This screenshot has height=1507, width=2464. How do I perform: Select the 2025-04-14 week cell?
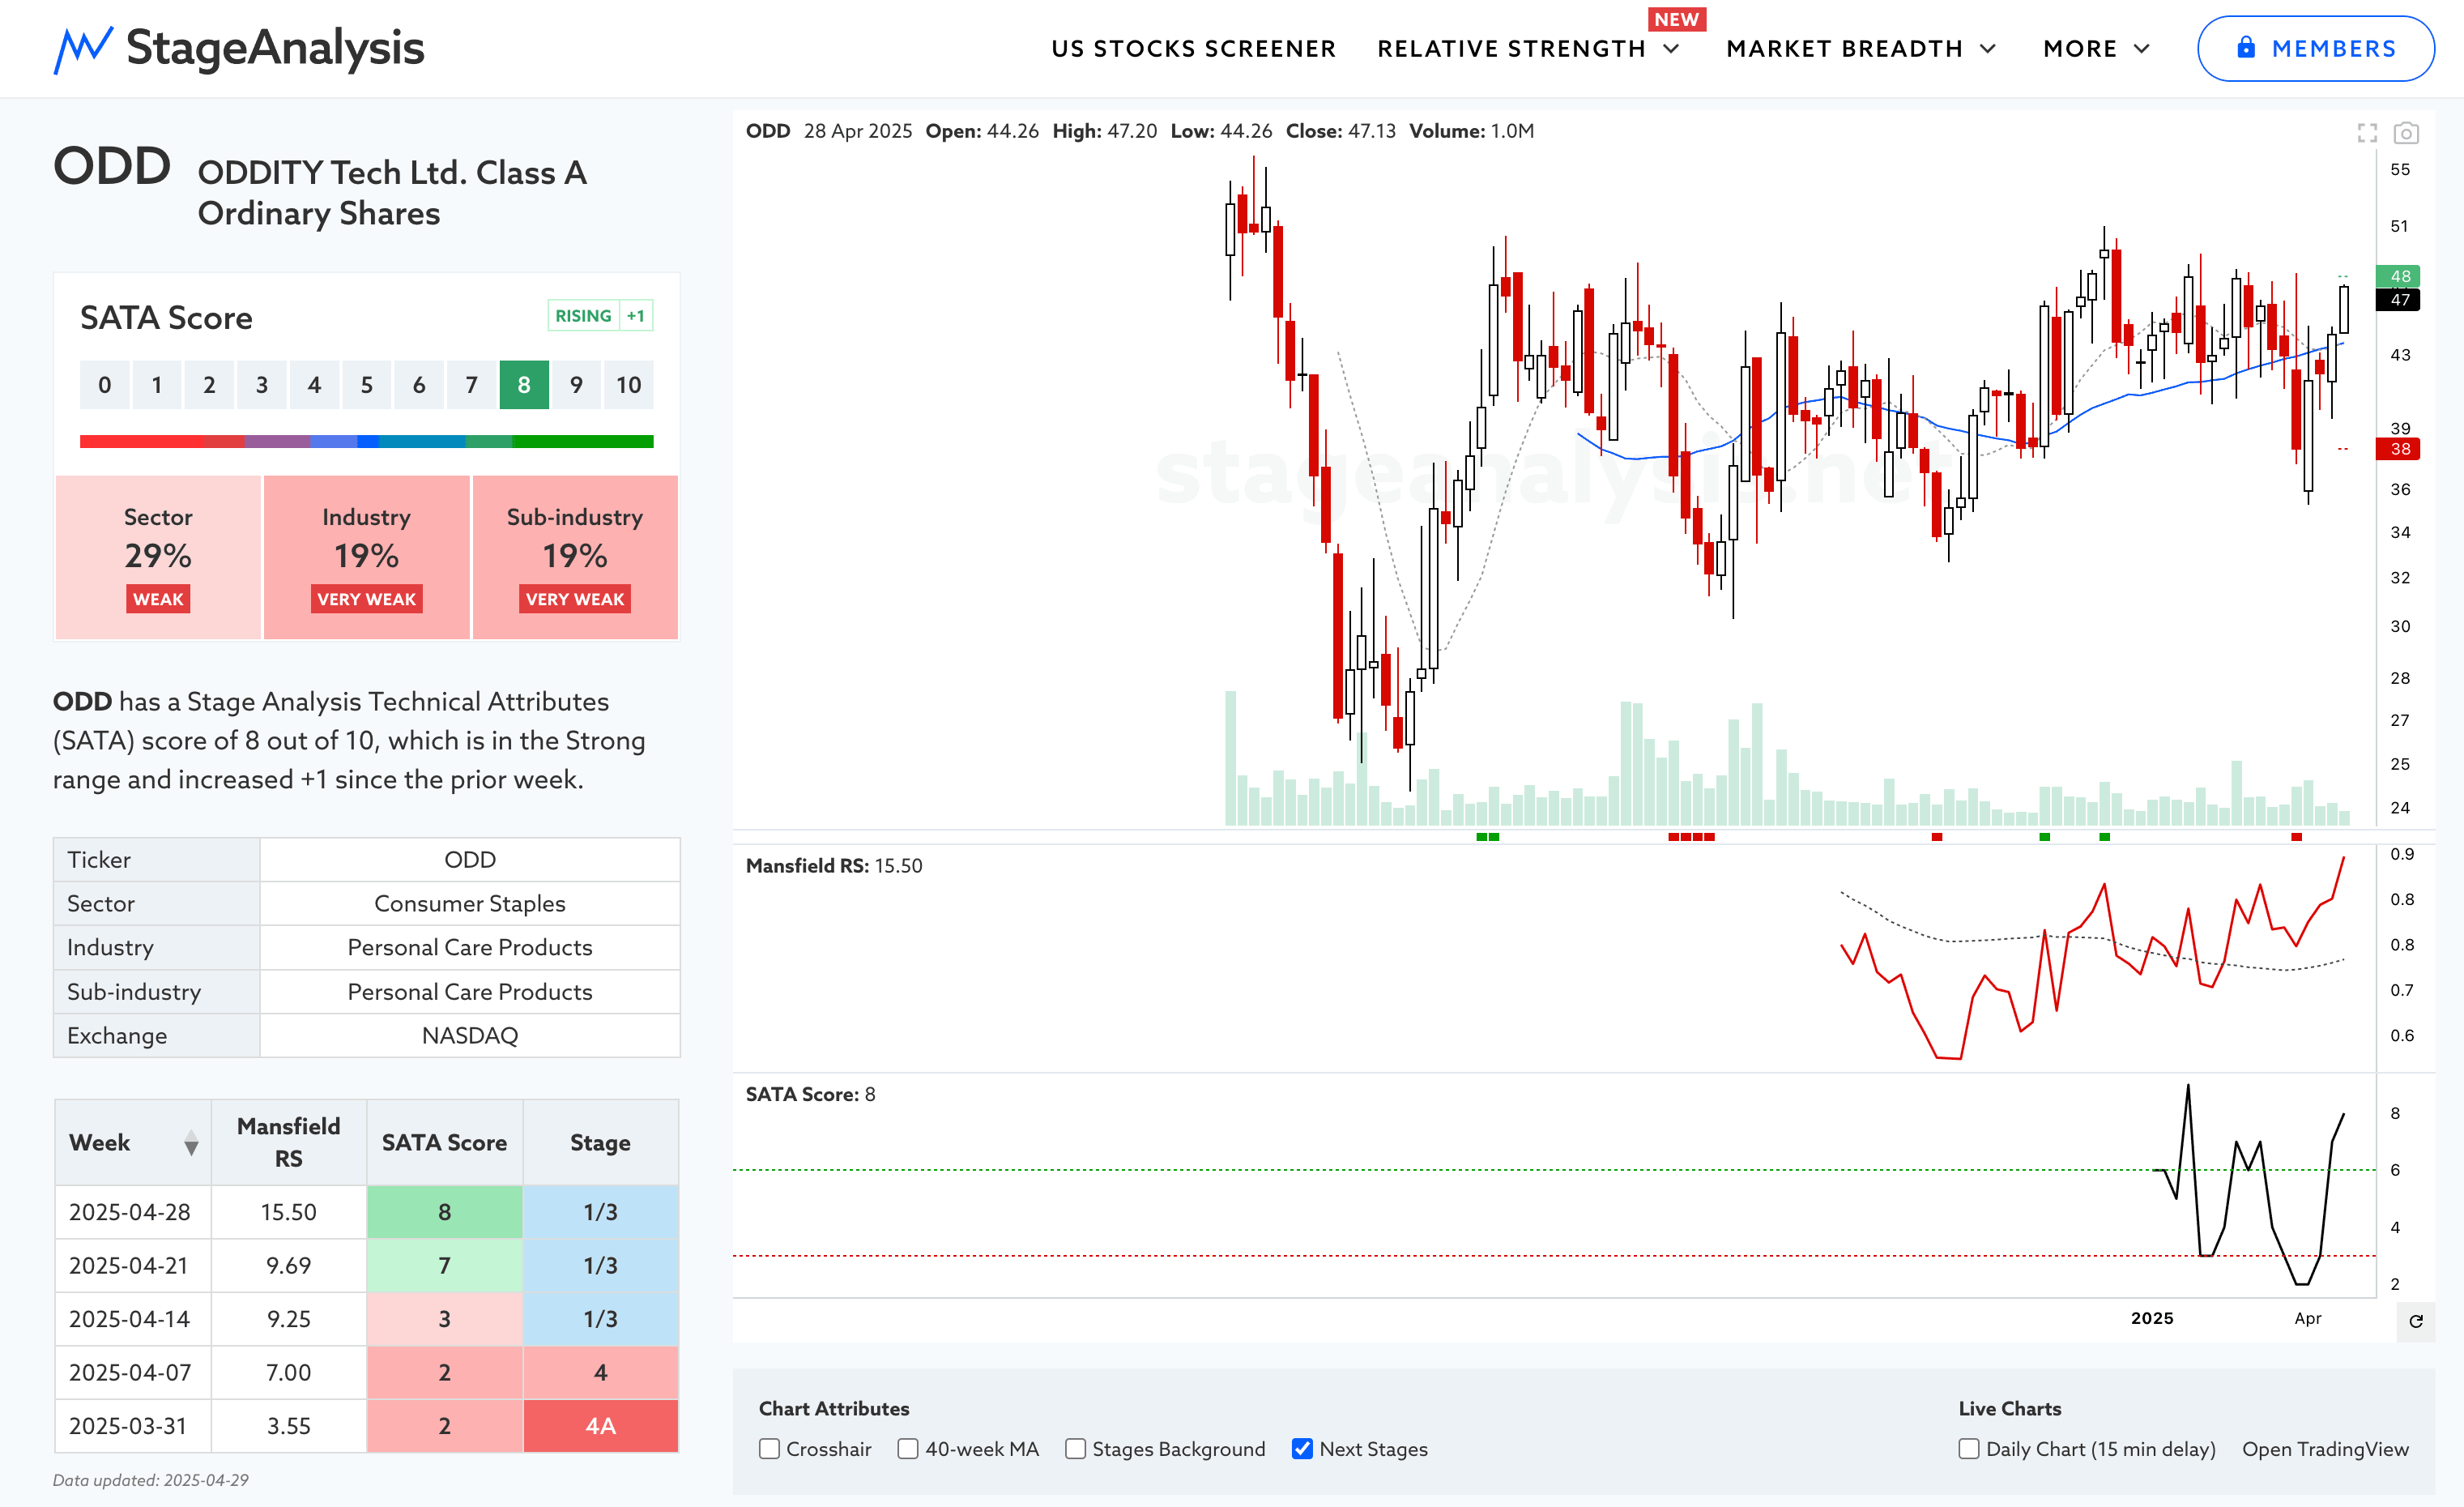(133, 1319)
